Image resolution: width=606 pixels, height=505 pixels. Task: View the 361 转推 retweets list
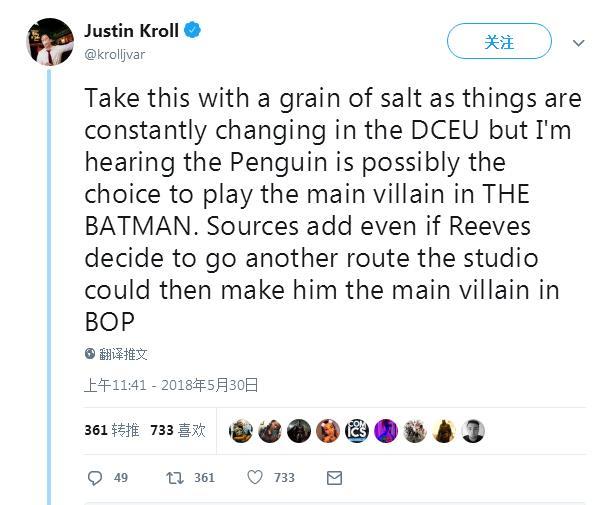112,431
